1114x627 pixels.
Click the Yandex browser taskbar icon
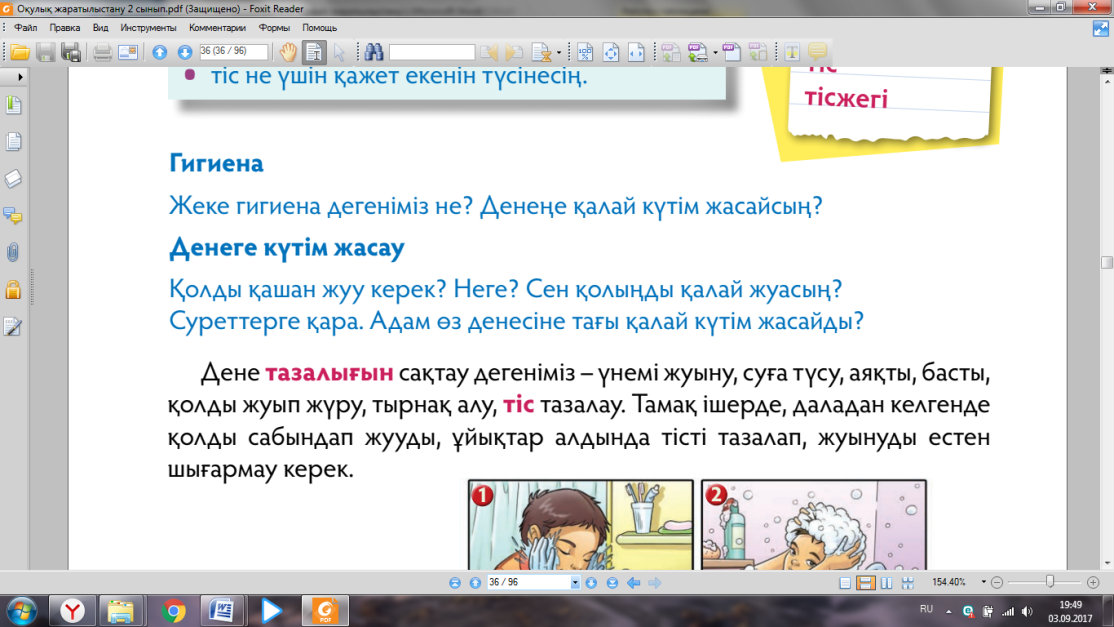(x=72, y=611)
